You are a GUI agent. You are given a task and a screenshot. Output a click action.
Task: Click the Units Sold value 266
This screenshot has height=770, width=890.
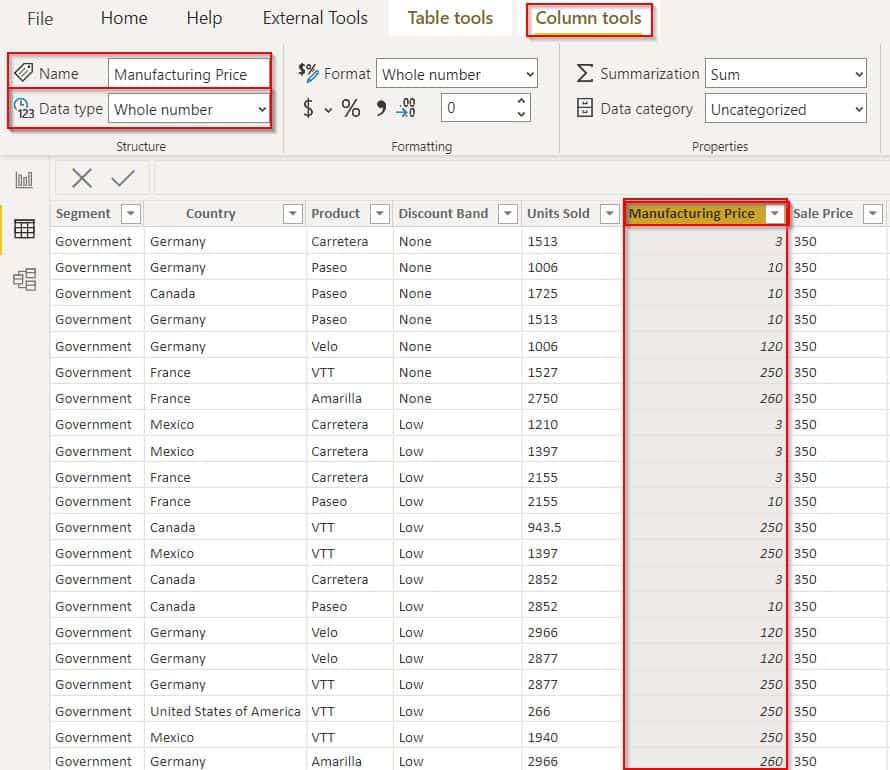click(x=539, y=711)
